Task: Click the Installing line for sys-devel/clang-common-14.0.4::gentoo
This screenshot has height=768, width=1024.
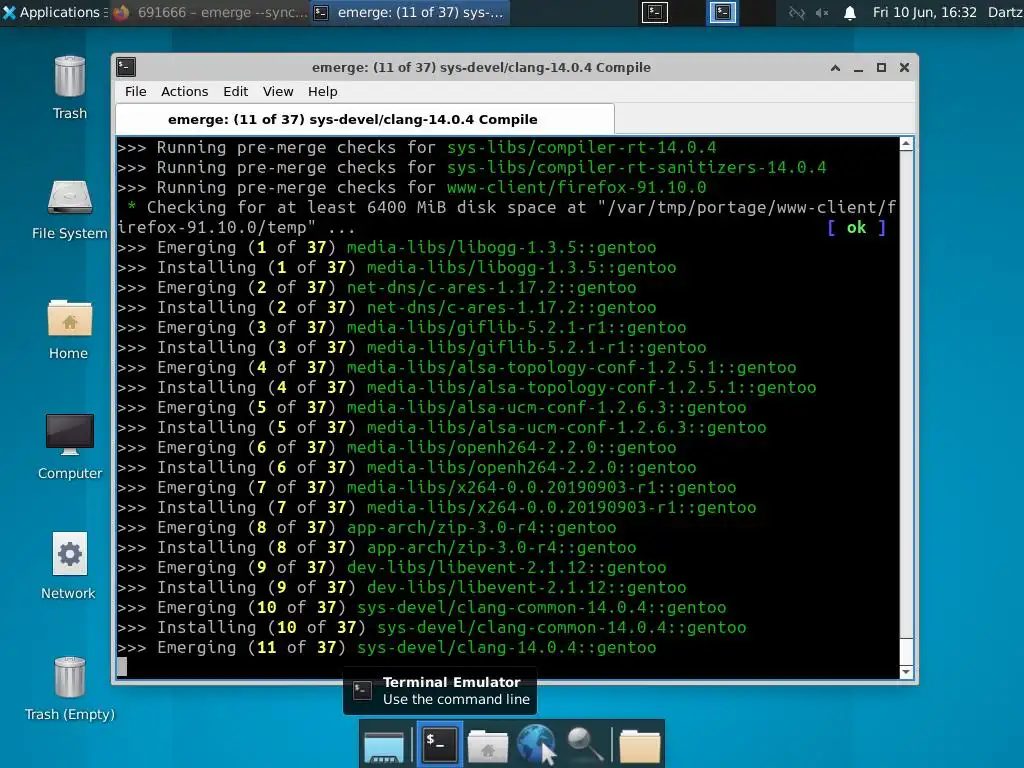Action: tap(432, 628)
